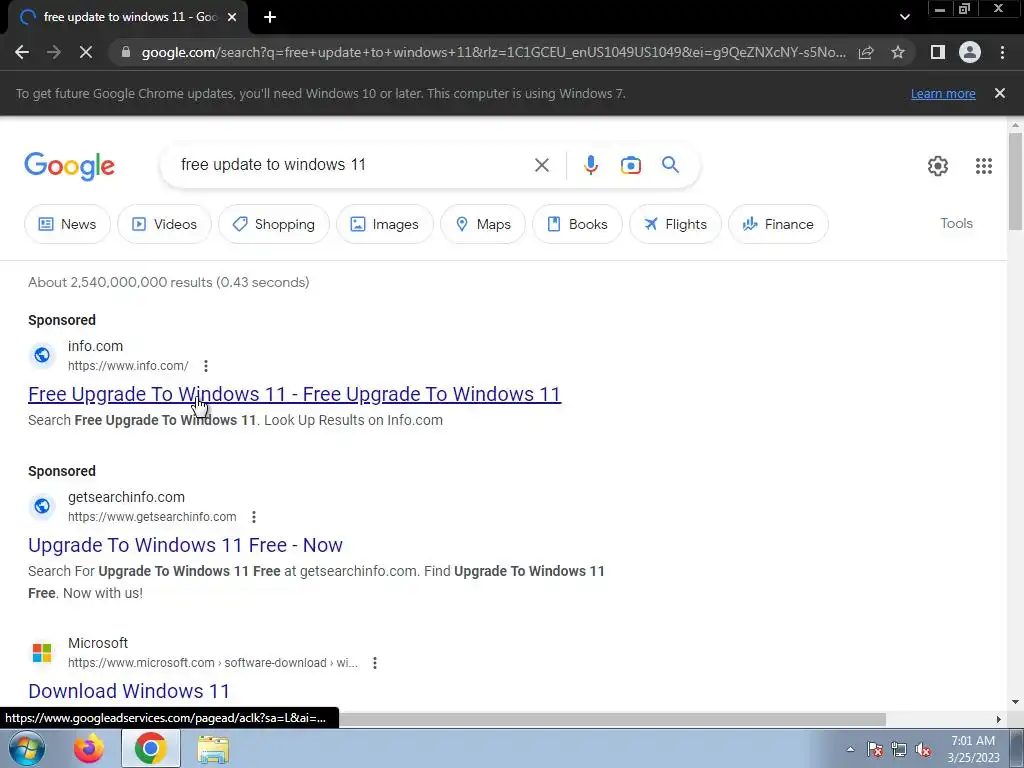Click the horizontal scrollbar right arrow
This screenshot has height=768, width=1024.
[999, 719]
